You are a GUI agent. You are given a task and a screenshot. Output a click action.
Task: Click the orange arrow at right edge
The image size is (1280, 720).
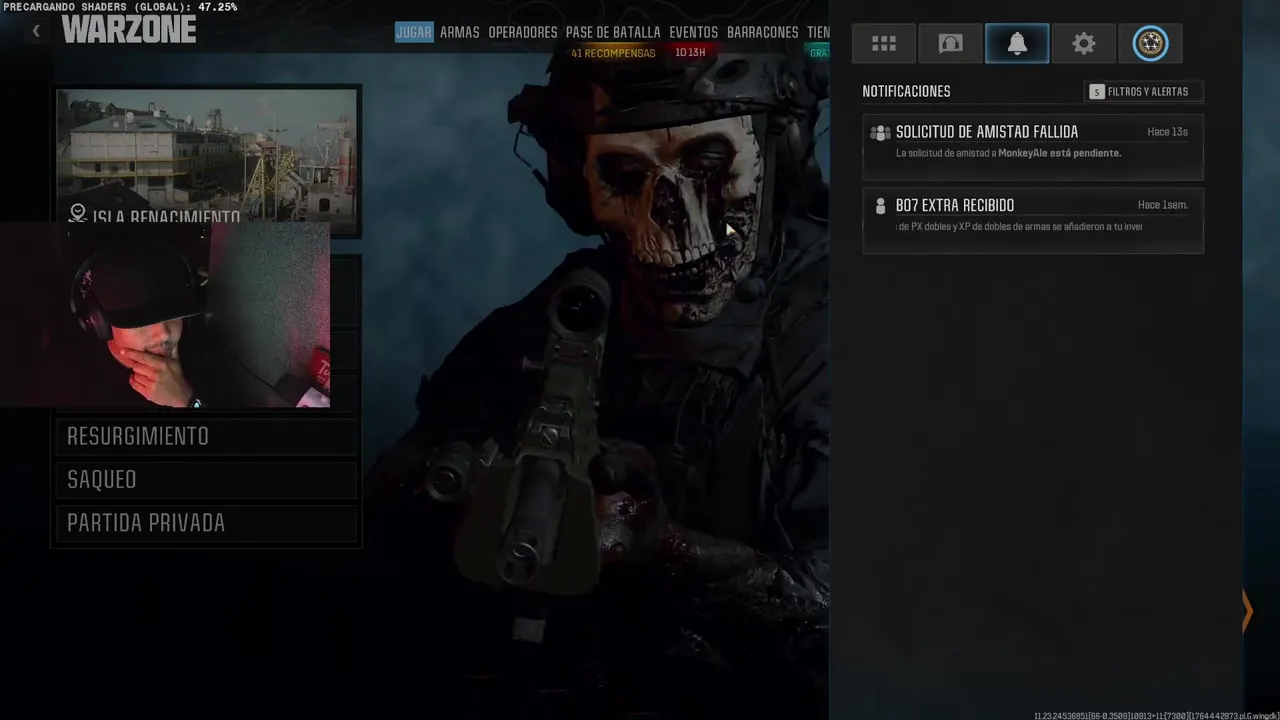1247,610
